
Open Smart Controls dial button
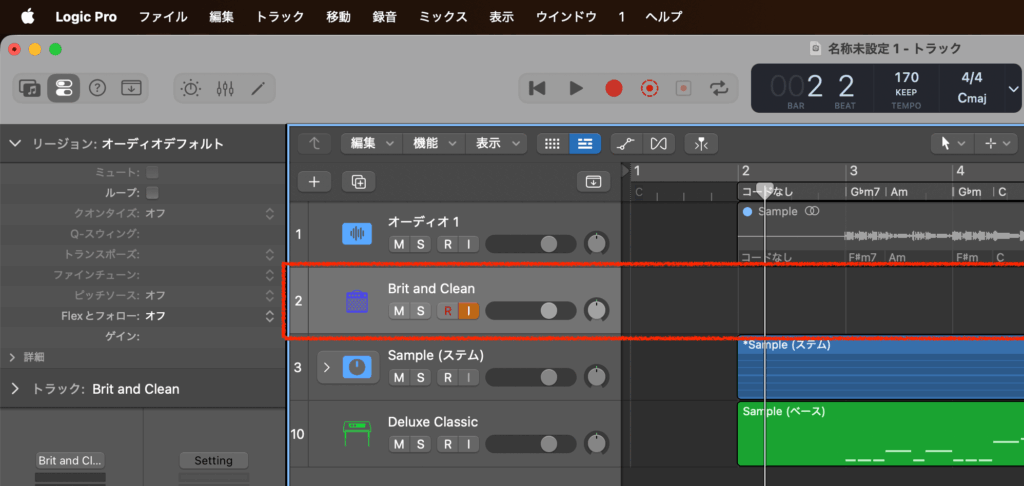pyautogui.click(x=191, y=88)
